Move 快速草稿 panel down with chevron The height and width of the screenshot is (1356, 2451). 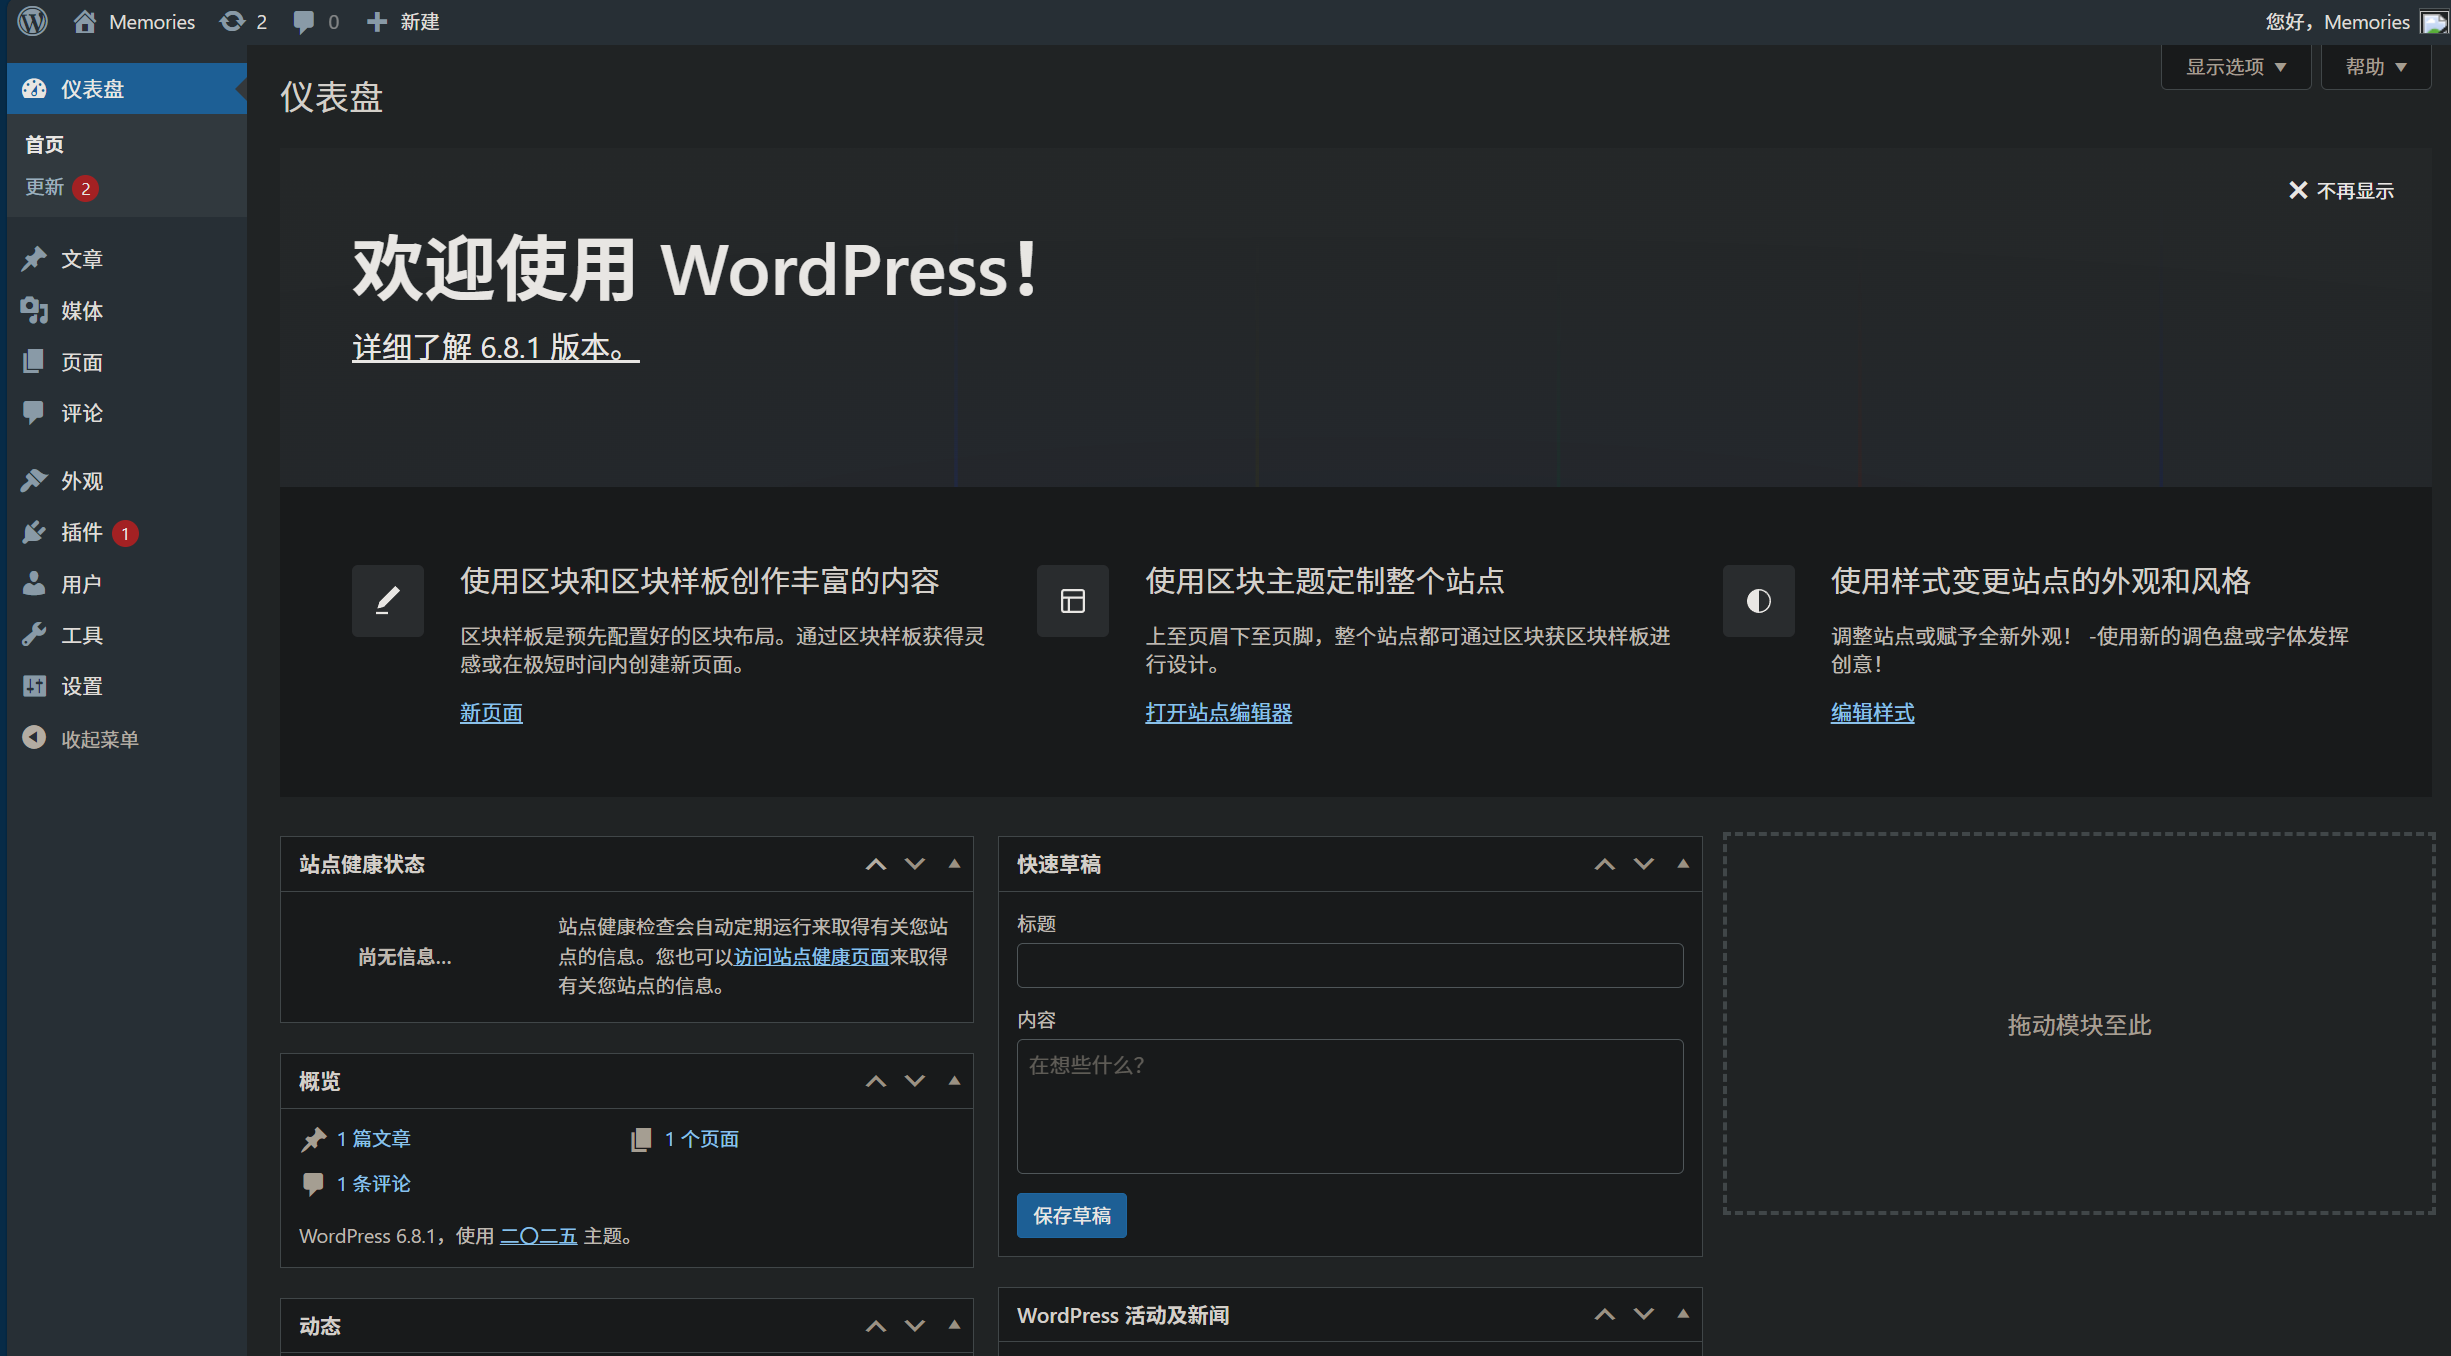(x=1644, y=864)
